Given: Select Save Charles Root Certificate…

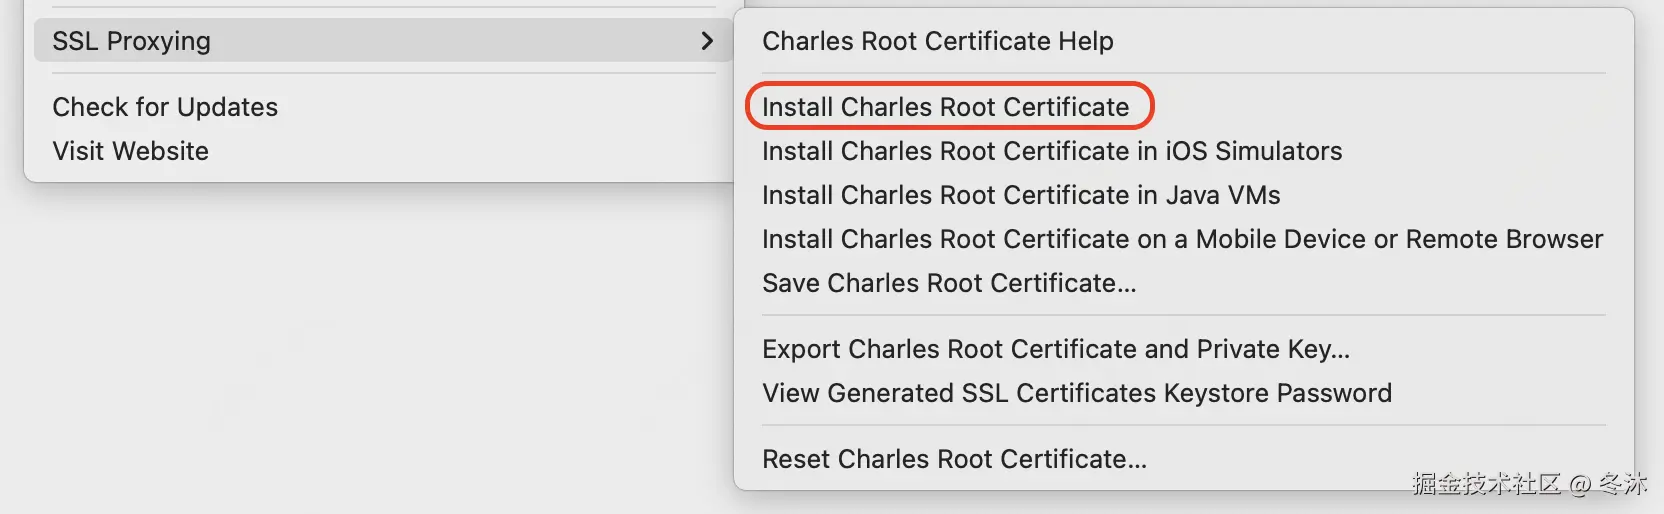Looking at the screenshot, I should pyautogui.click(x=949, y=283).
